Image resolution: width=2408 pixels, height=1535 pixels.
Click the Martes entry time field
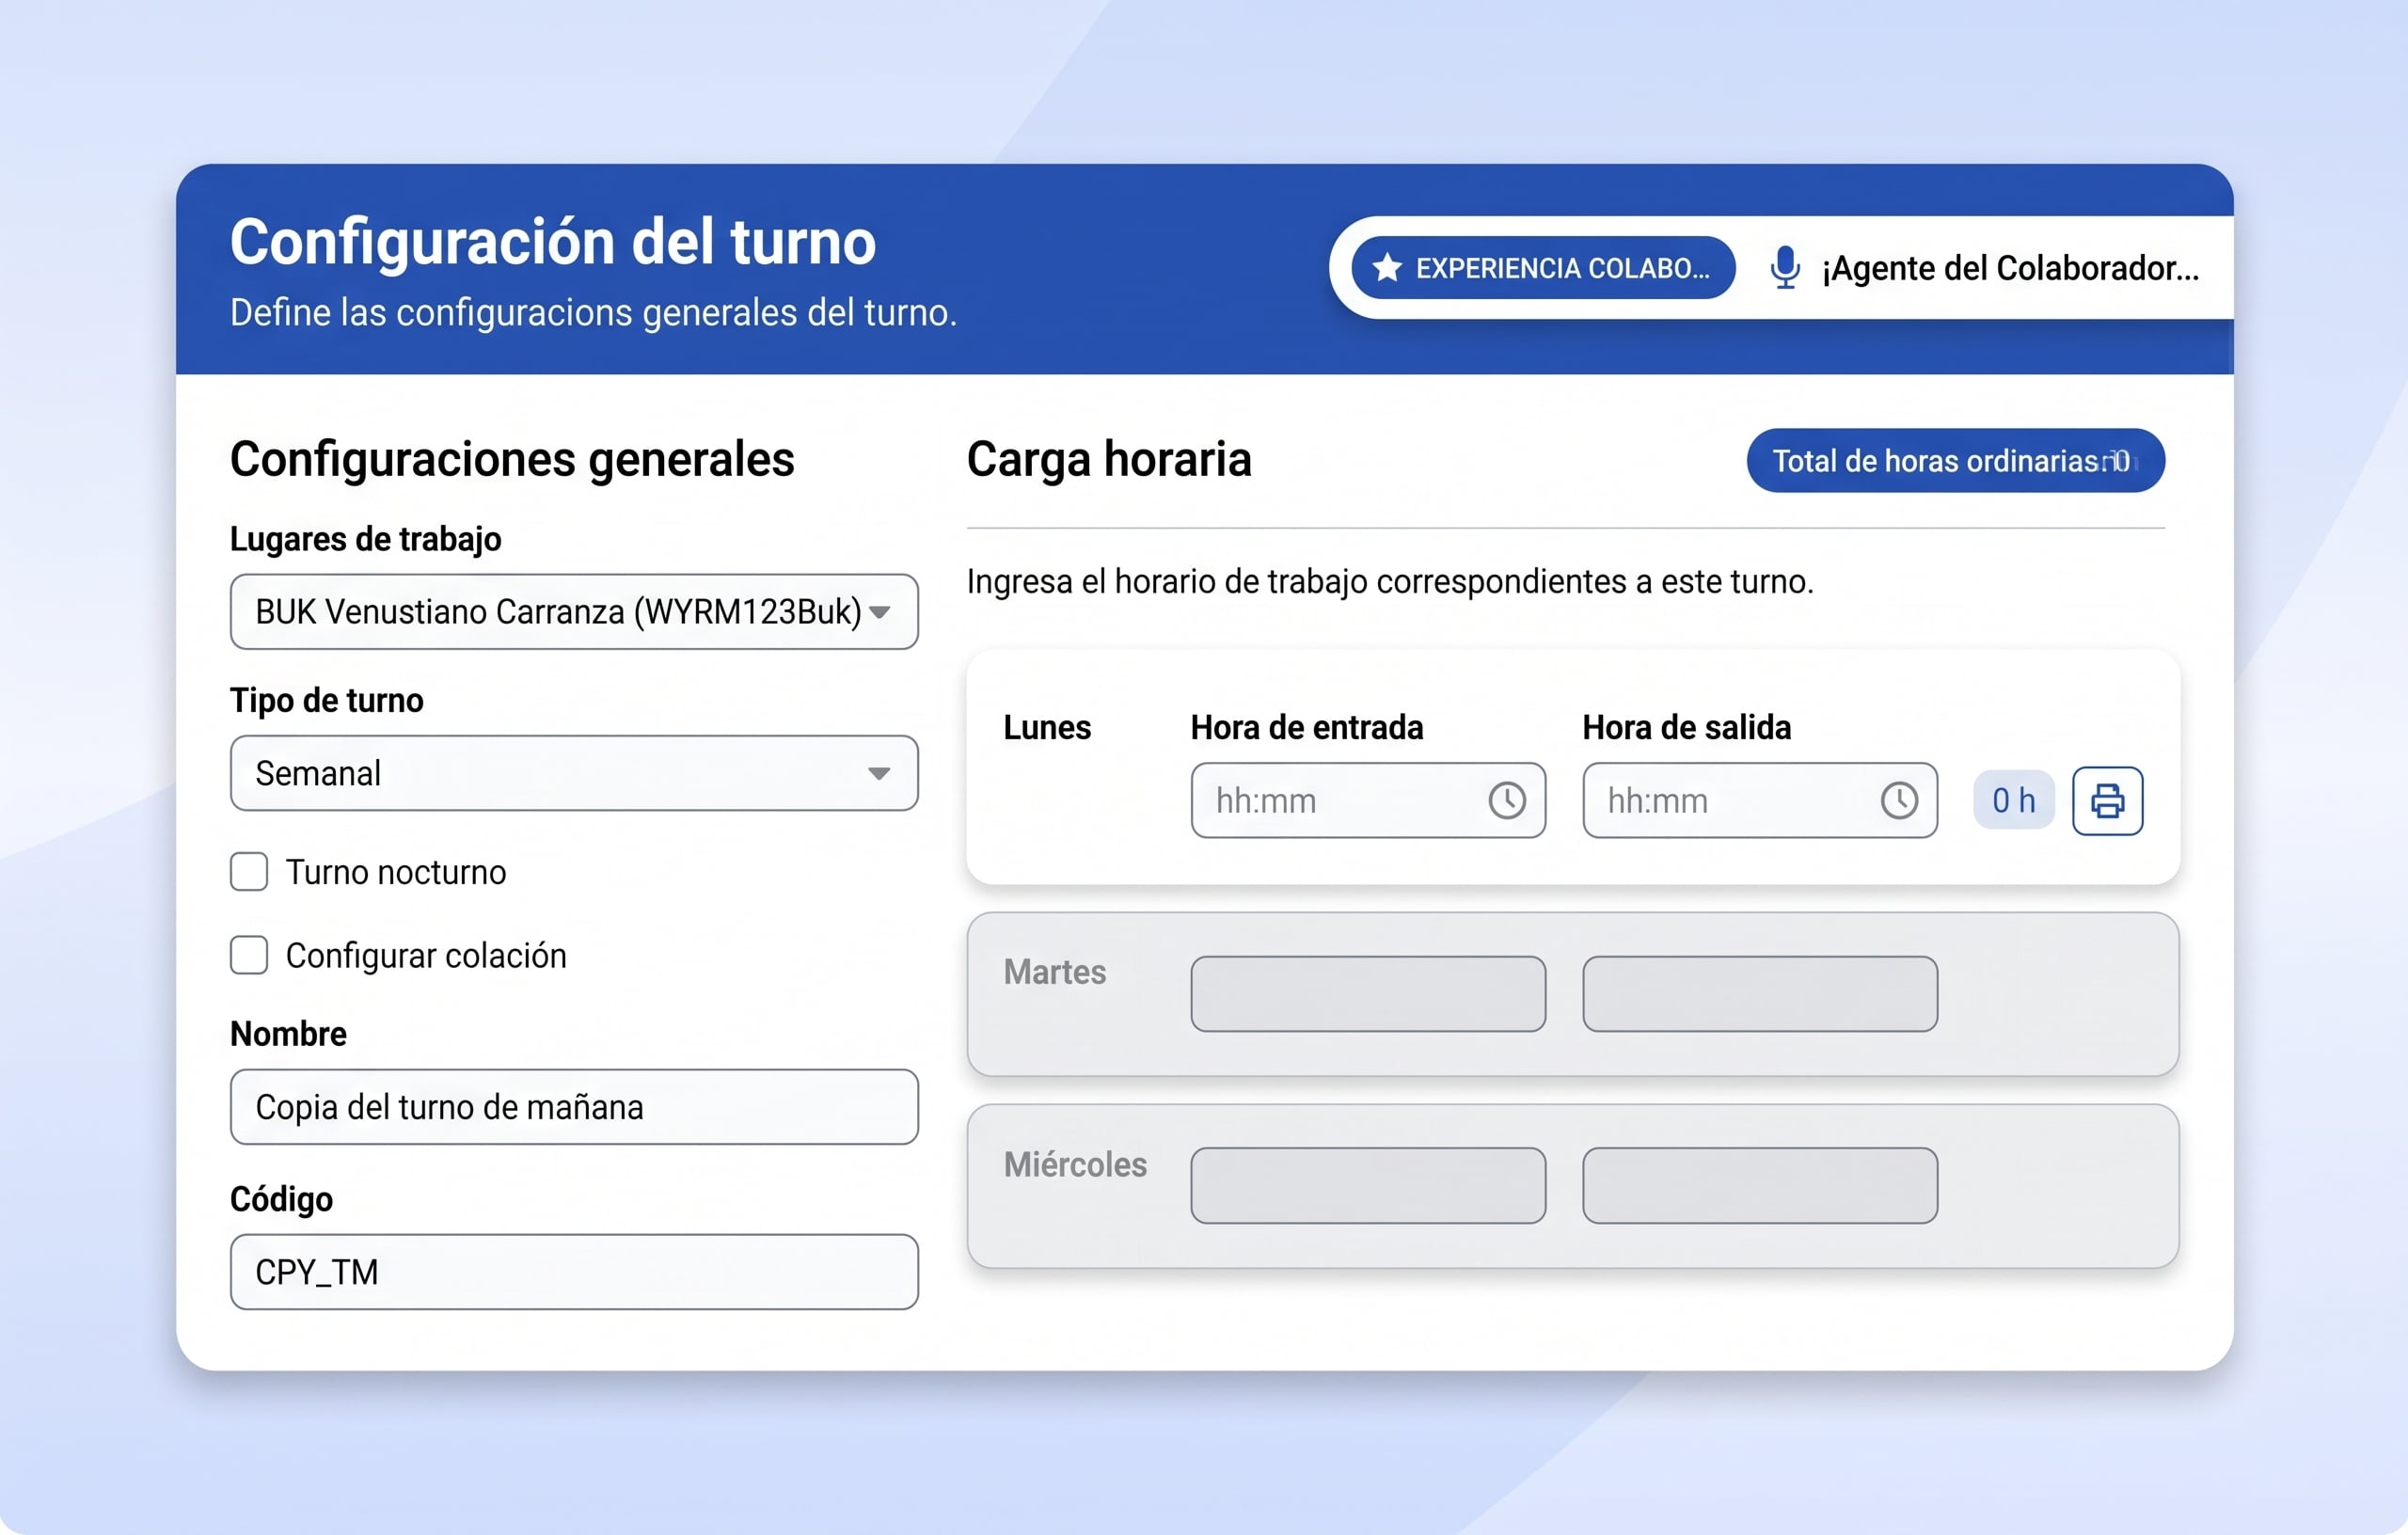click(x=1368, y=994)
